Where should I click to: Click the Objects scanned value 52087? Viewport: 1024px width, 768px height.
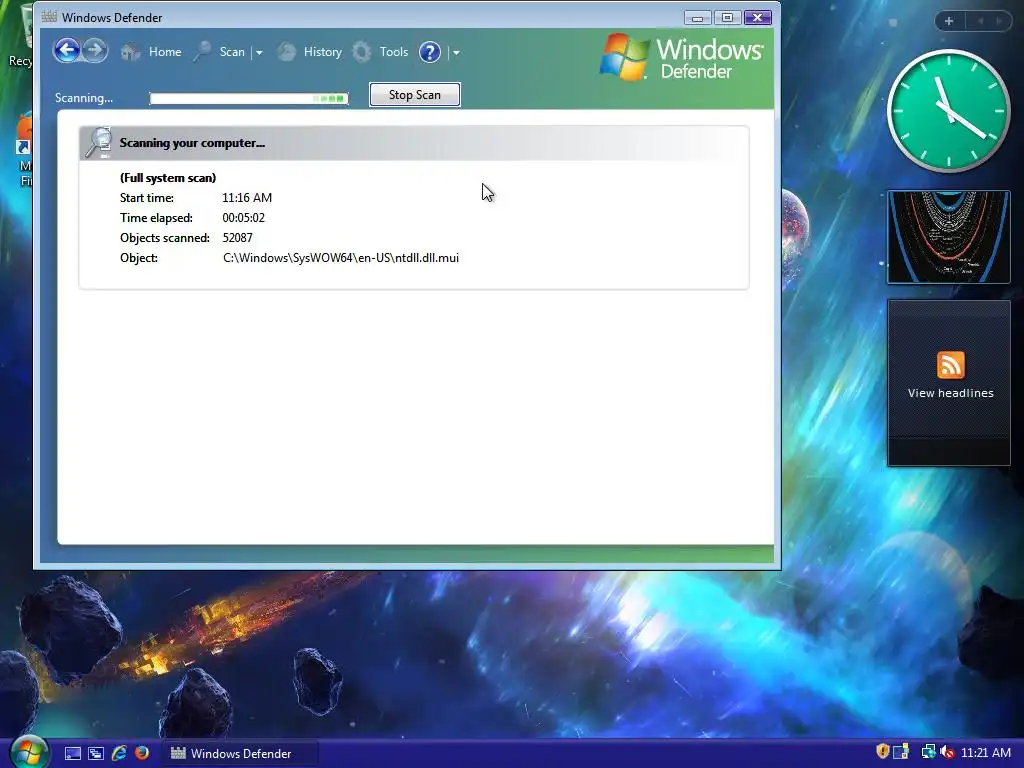click(237, 238)
